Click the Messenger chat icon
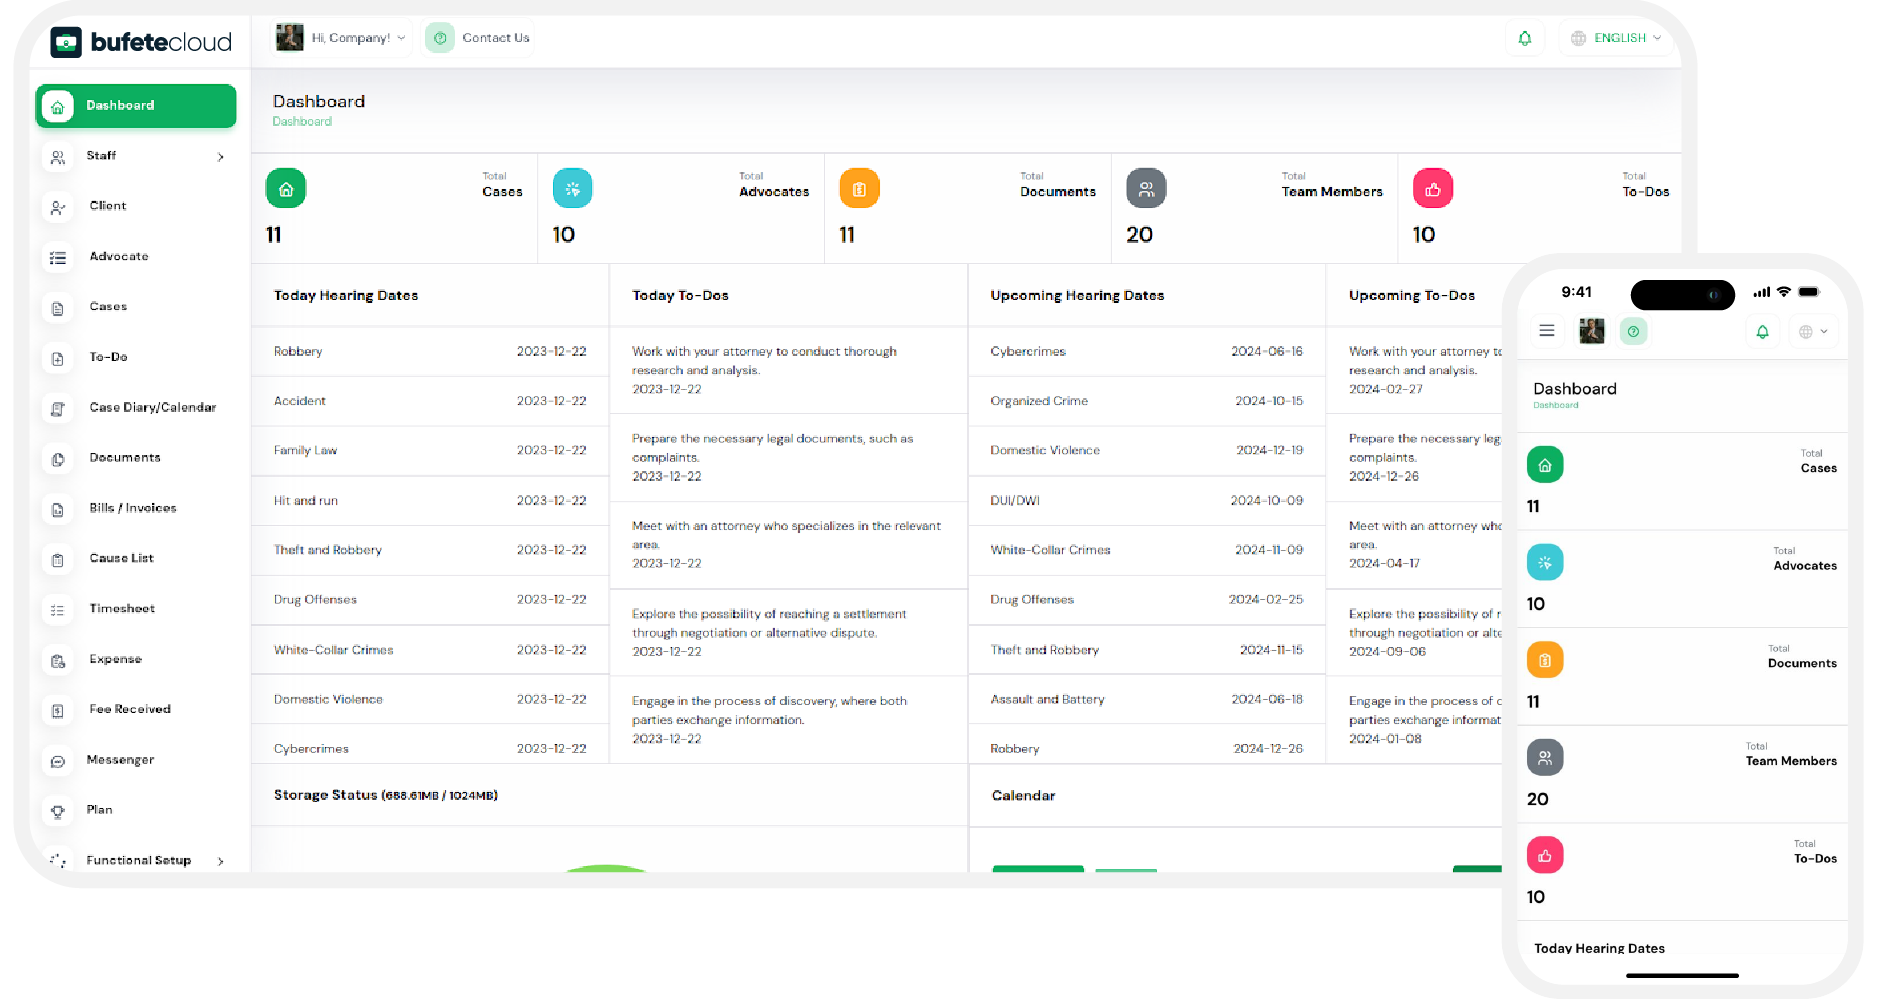 tap(58, 761)
